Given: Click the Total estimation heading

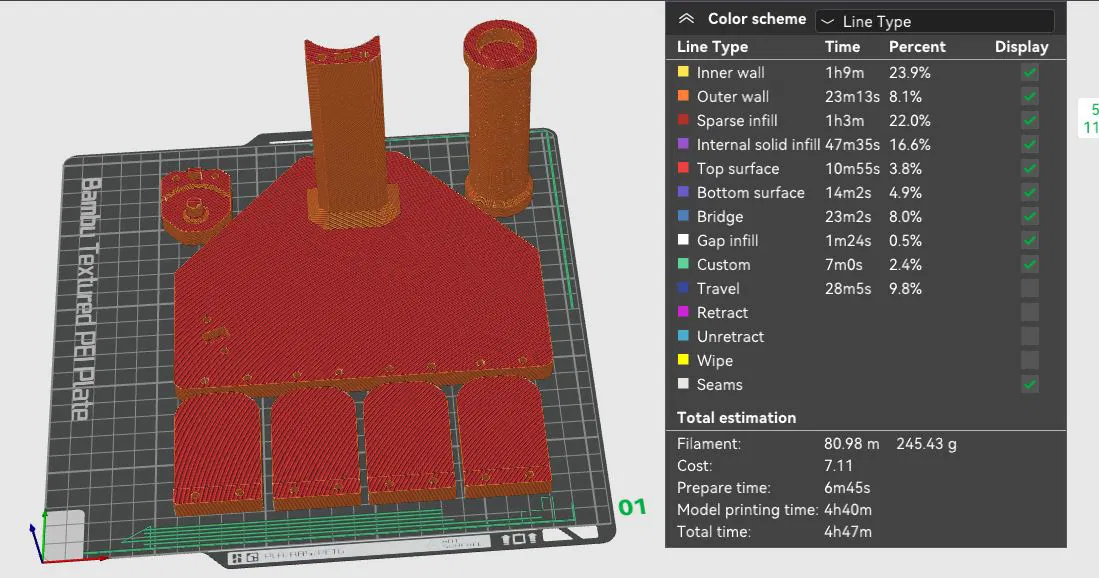Looking at the screenshot, I should coord(736,418).
